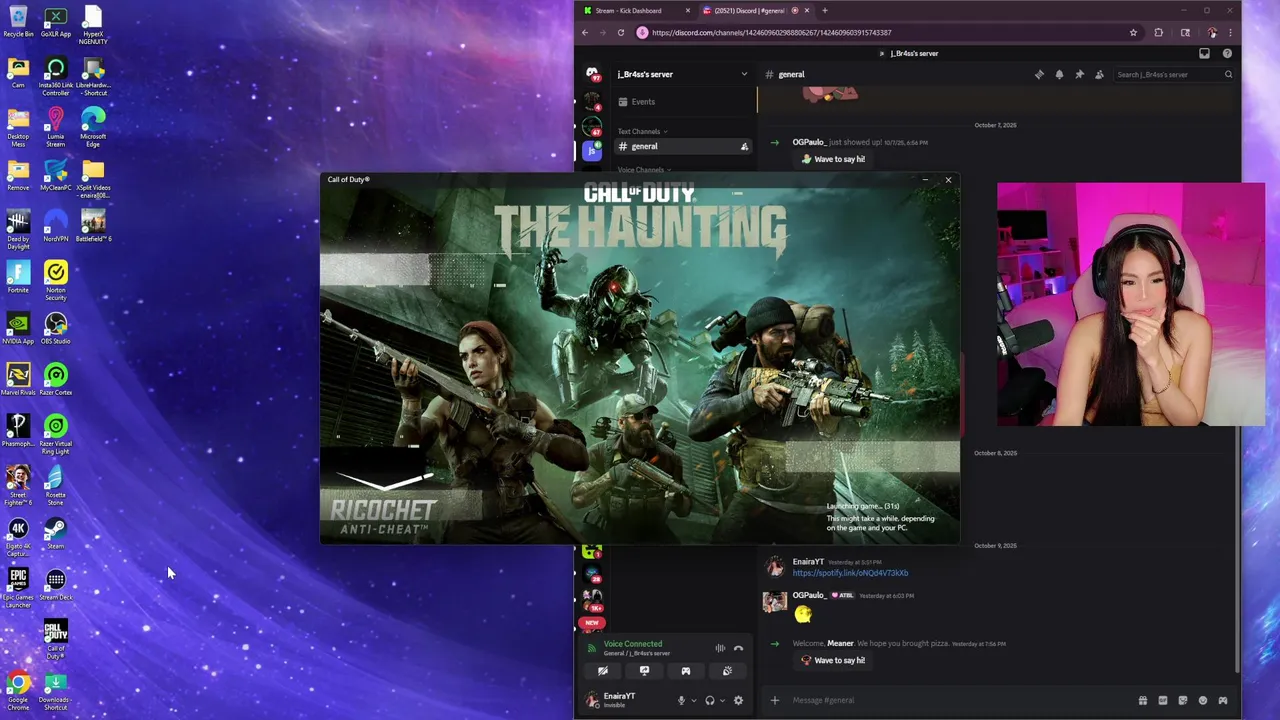Open the HyperX NGENUITY desktop shortcut
The image size is (1280, 720).
click(93, 25)
